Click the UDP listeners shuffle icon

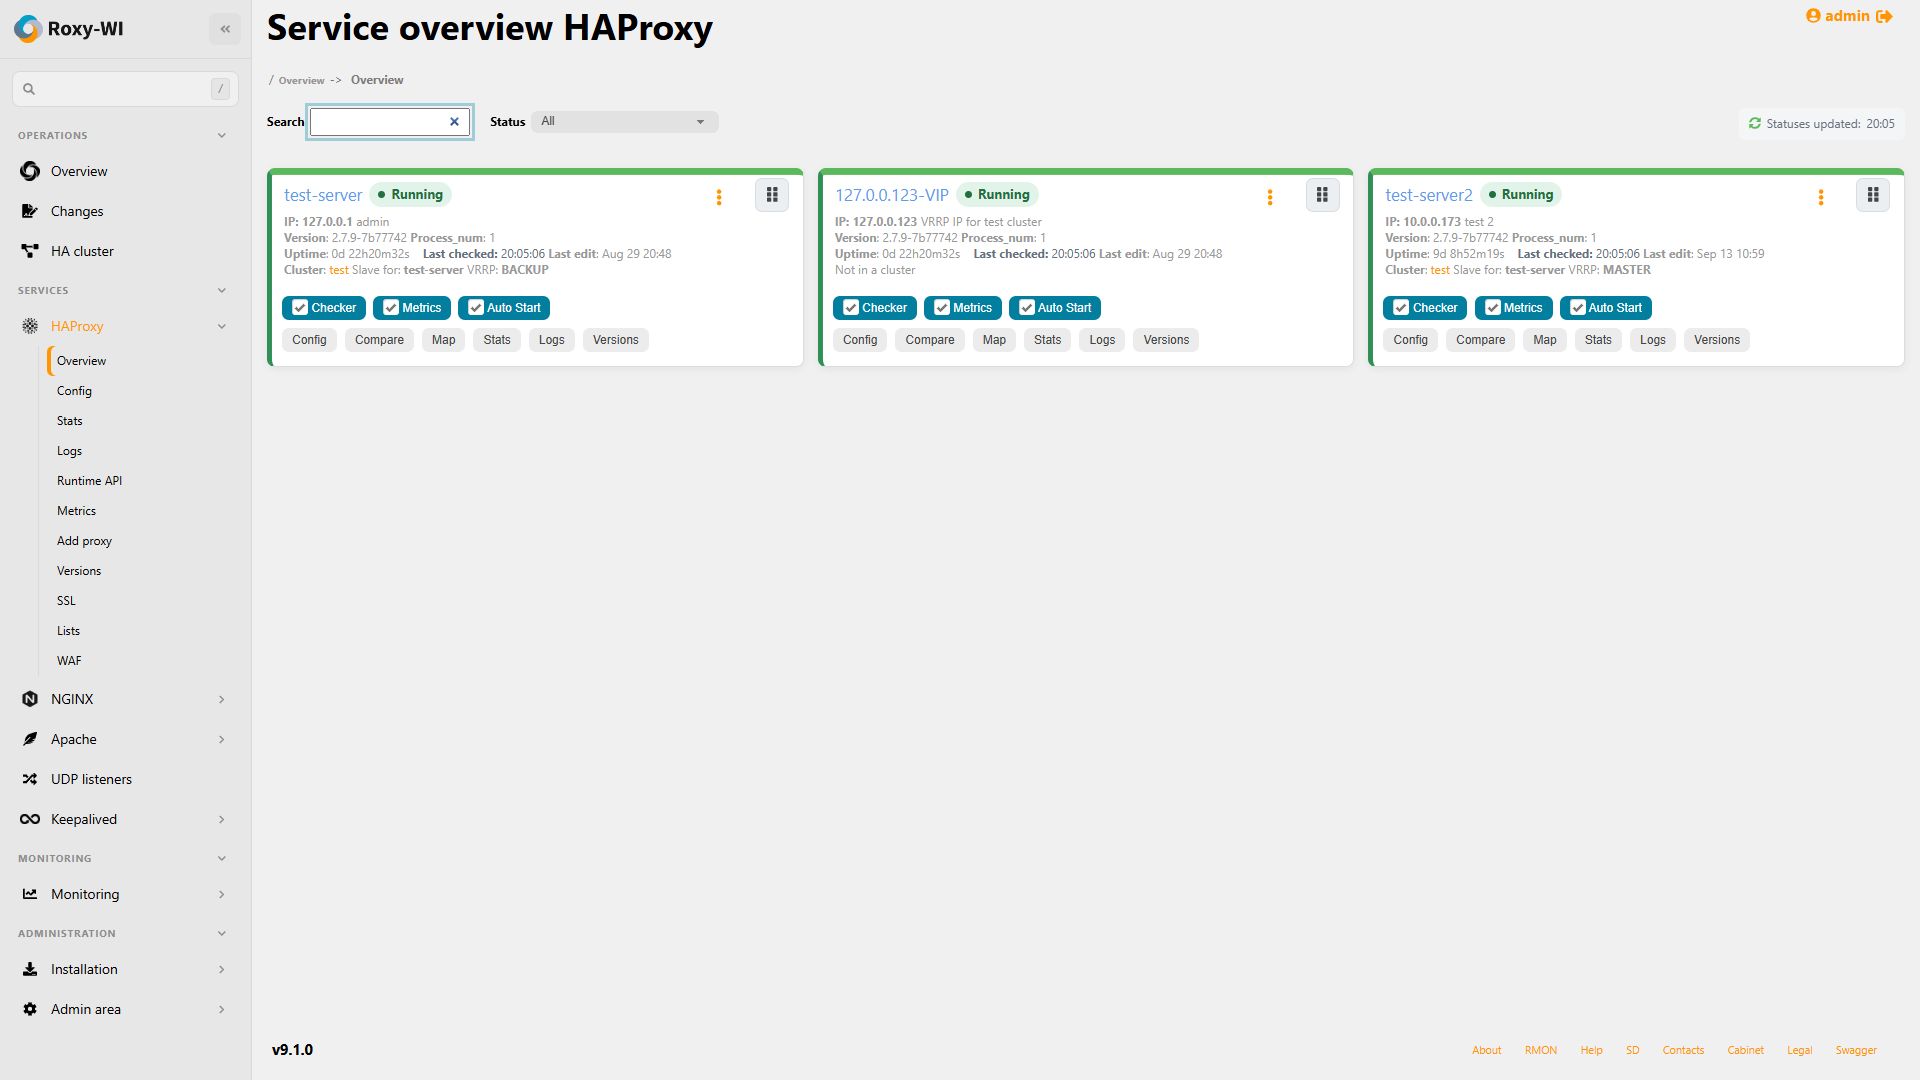pyautogui.click(x=30, y=779)
